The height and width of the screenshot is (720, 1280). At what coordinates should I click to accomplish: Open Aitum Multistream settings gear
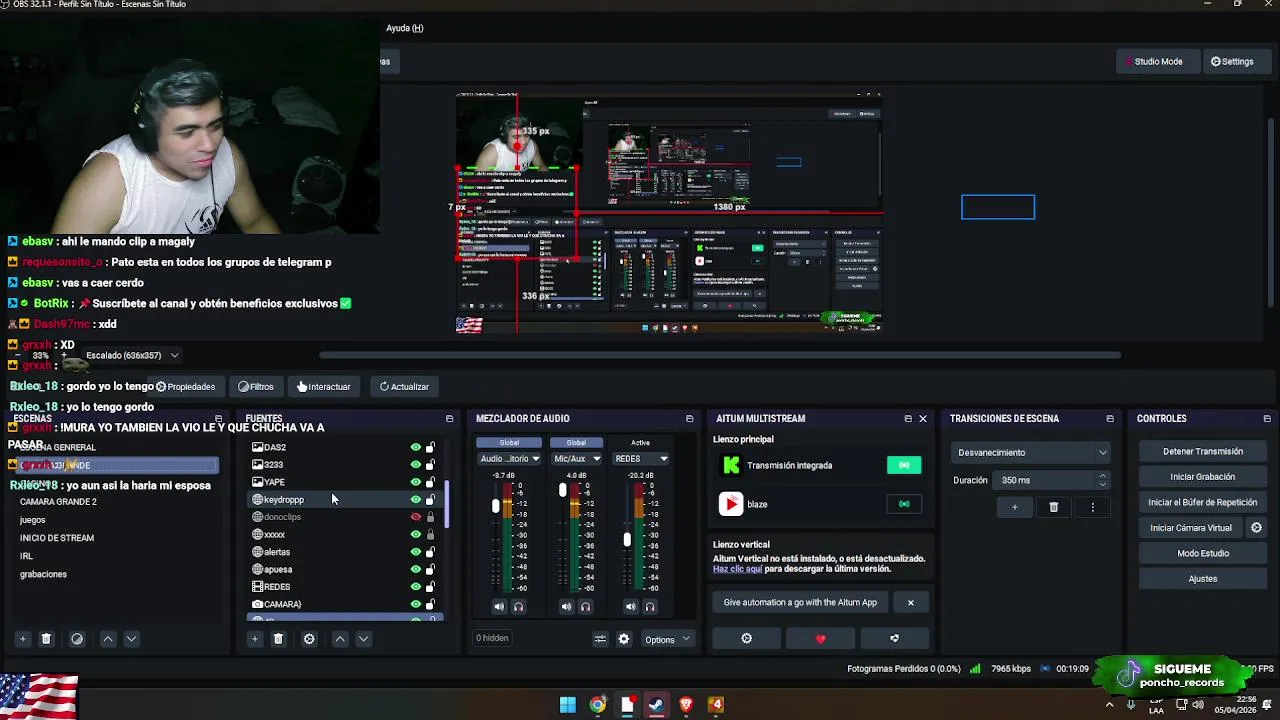pos(746,638)
